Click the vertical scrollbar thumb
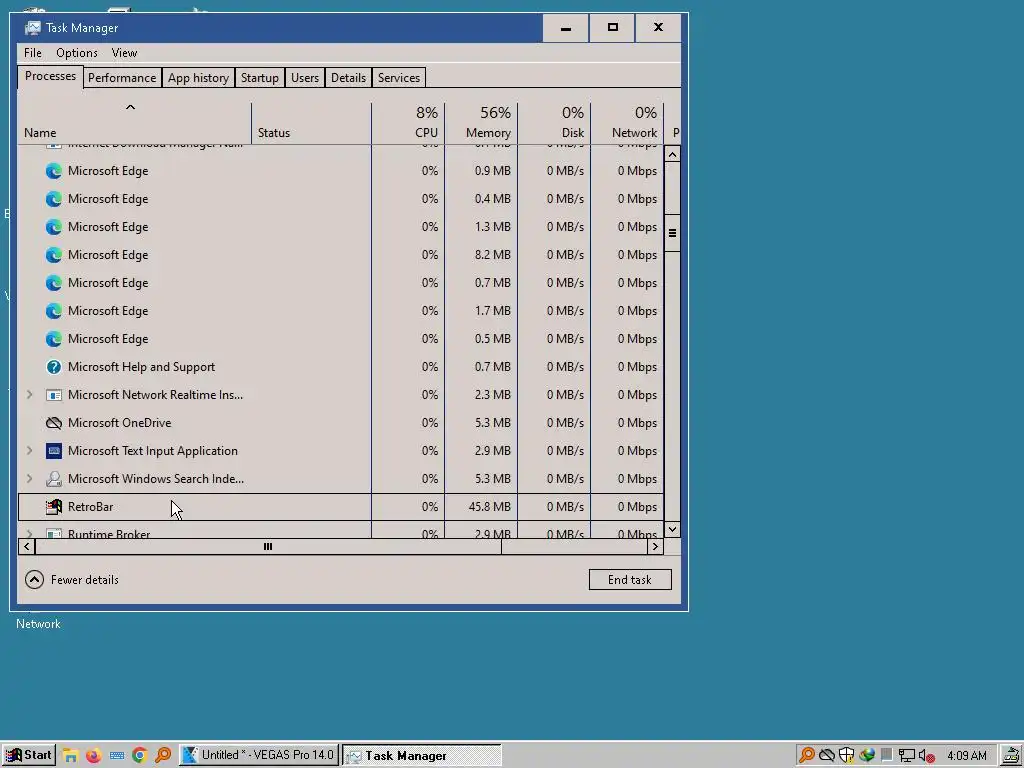Screen dimensions: 1024x768 pyautogui.click(x=672, y=233)
